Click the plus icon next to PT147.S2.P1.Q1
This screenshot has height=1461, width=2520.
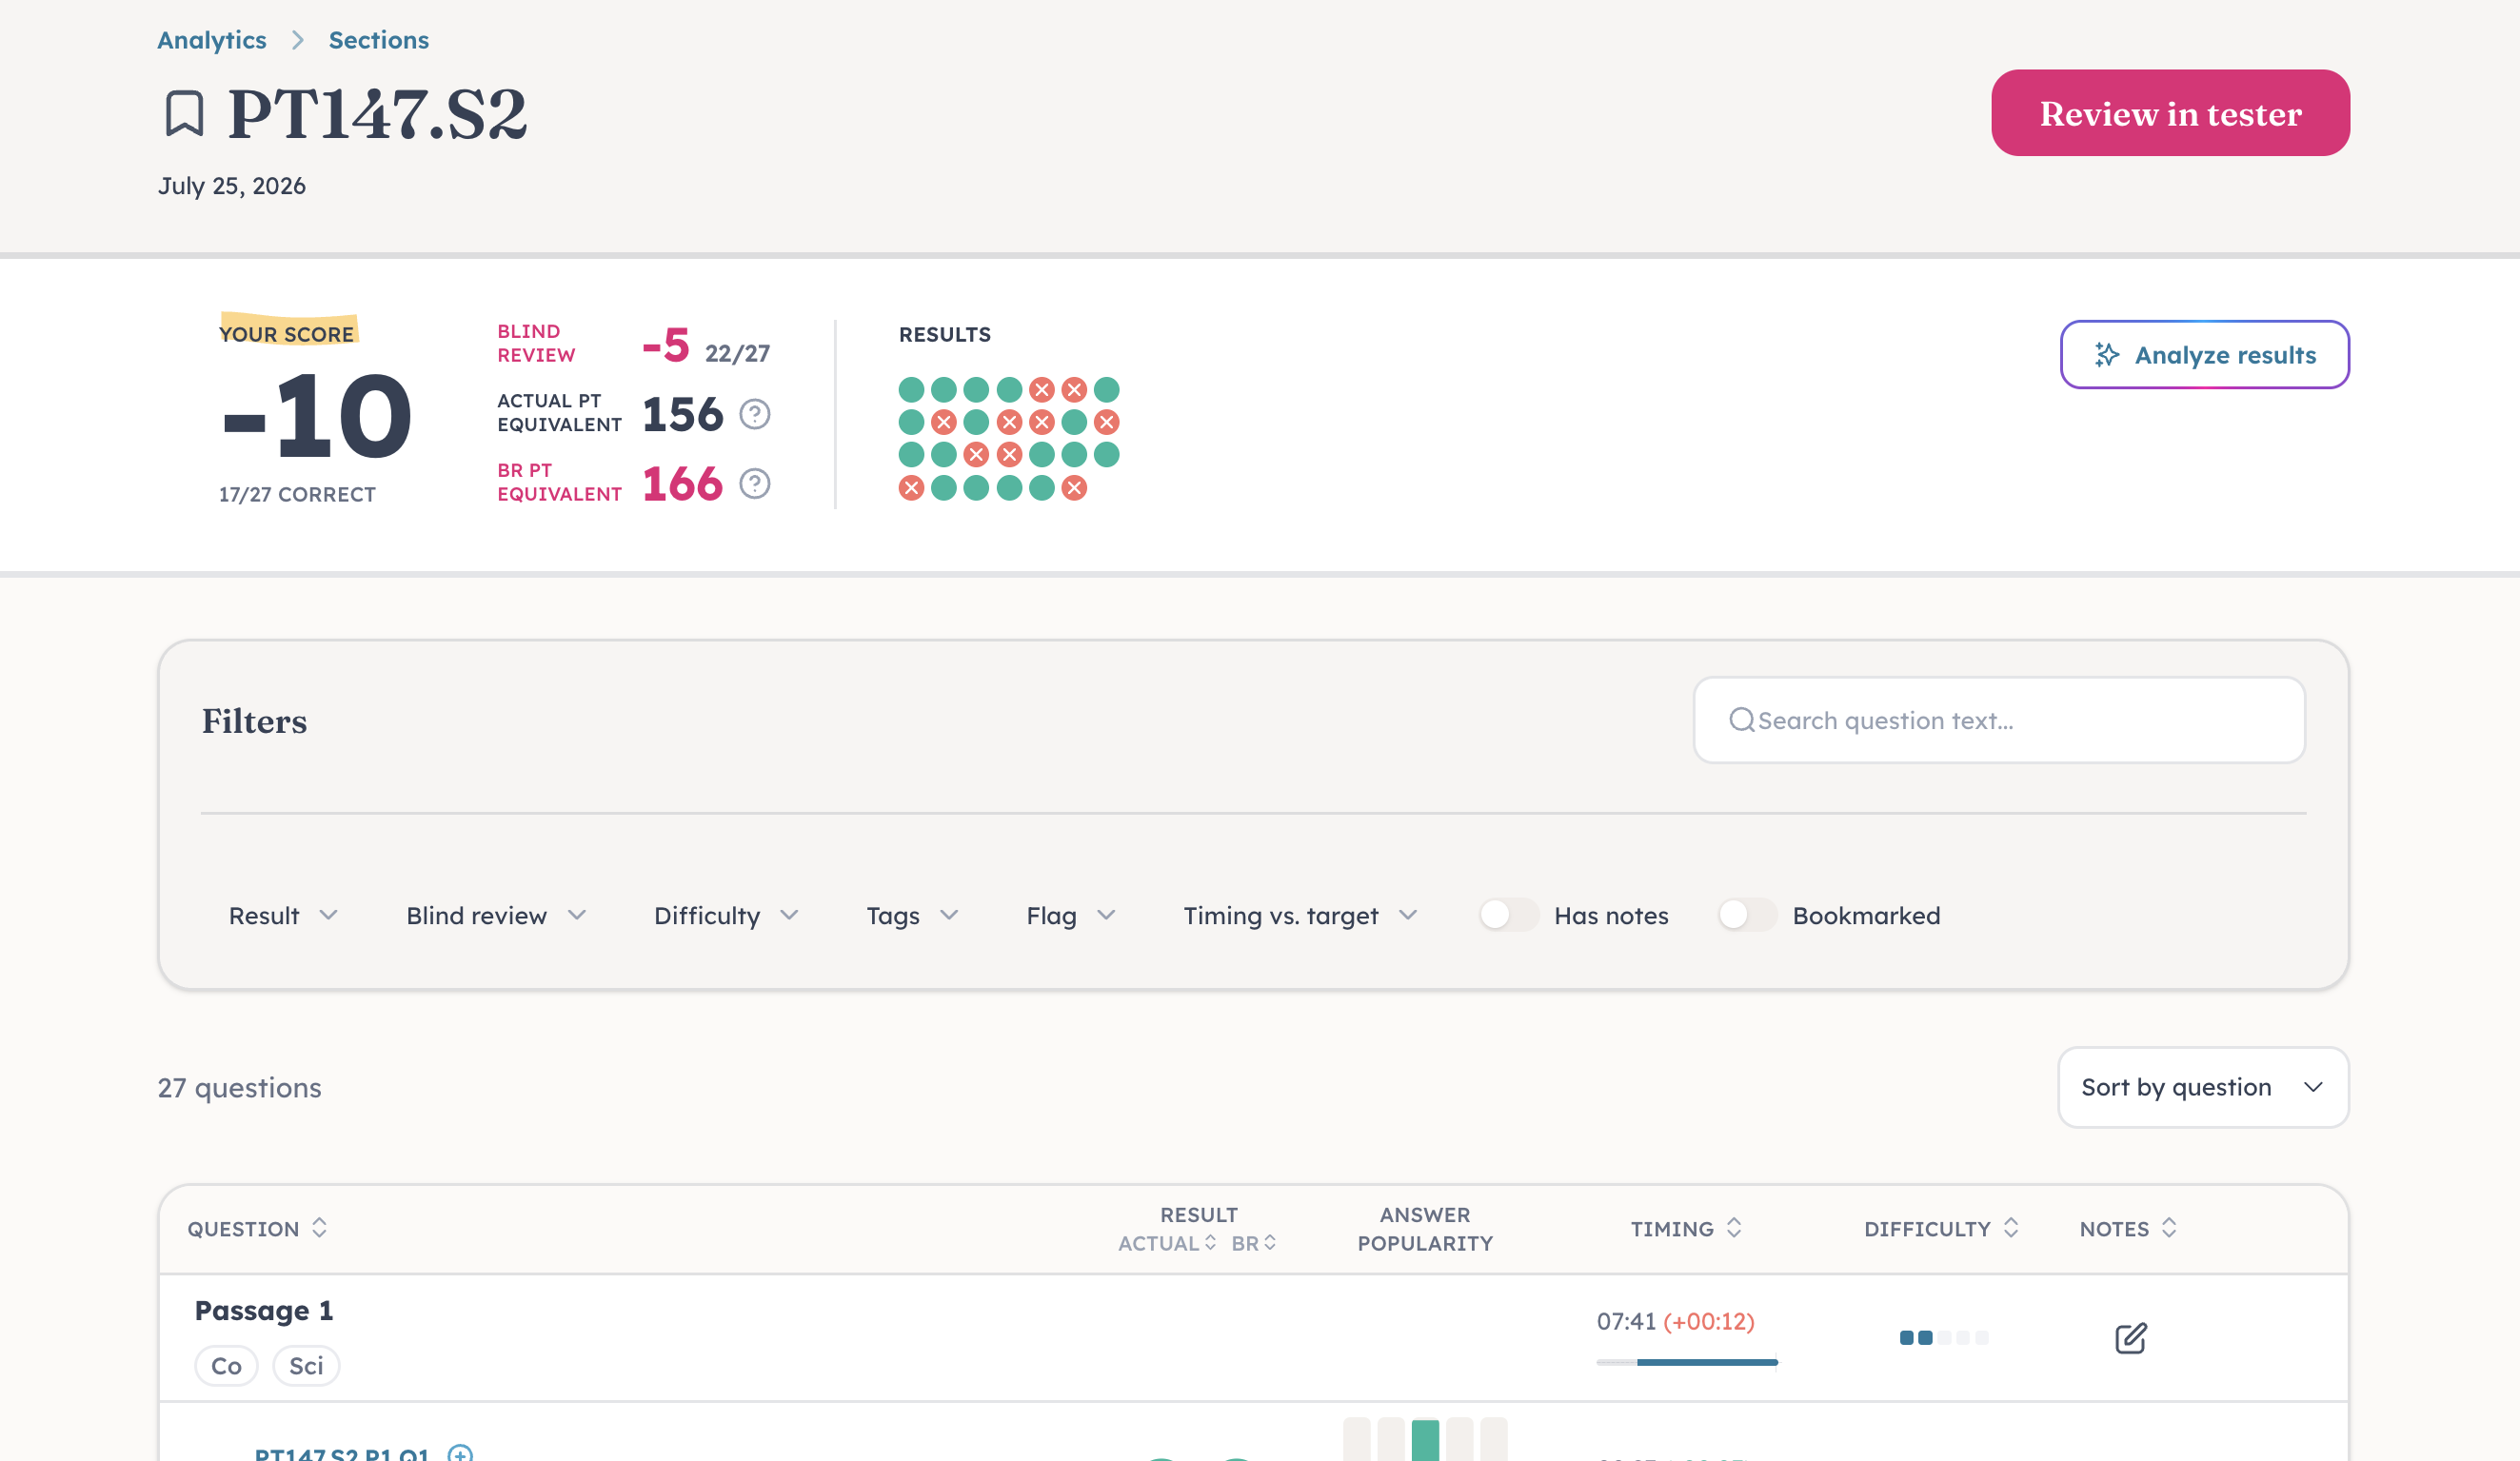coord(460,1453)
